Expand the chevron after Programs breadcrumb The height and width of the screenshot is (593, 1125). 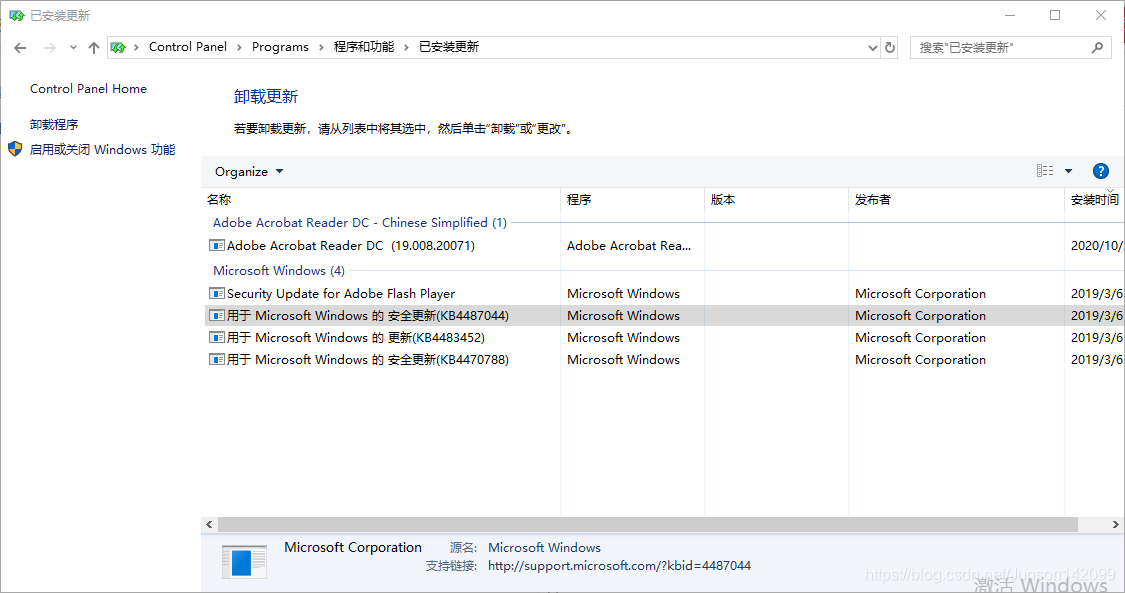click(x=321, y=47)
